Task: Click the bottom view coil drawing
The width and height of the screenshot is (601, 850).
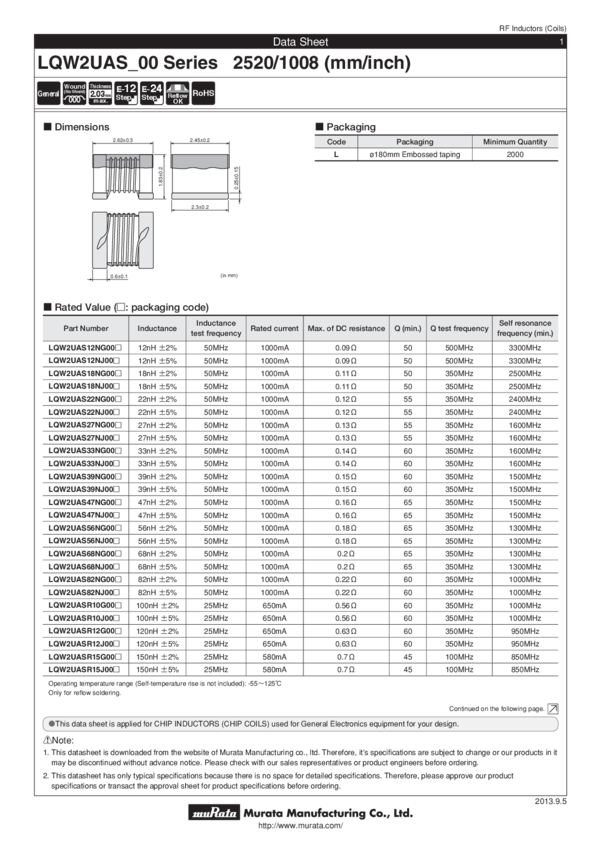Action: 123,240
